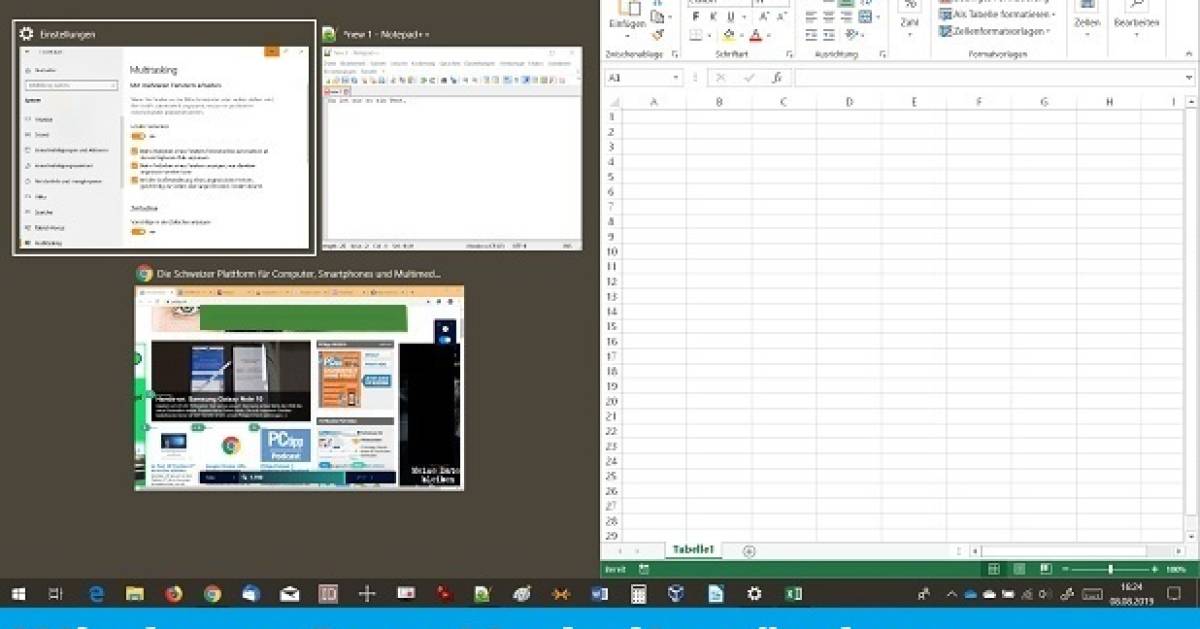Click the name box showing A1
Image resolution: width=1200 pixels, height=629 pixels.
point(636,78)
